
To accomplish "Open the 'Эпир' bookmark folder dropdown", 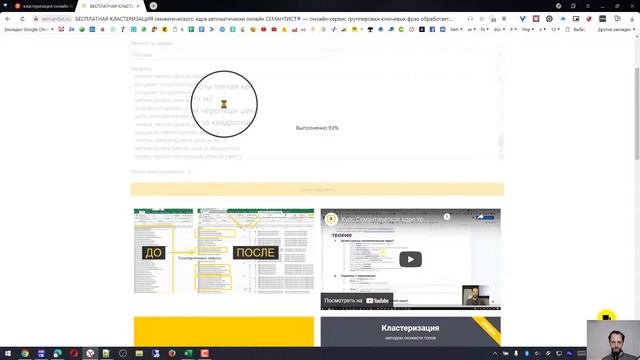I will [527, 29].
